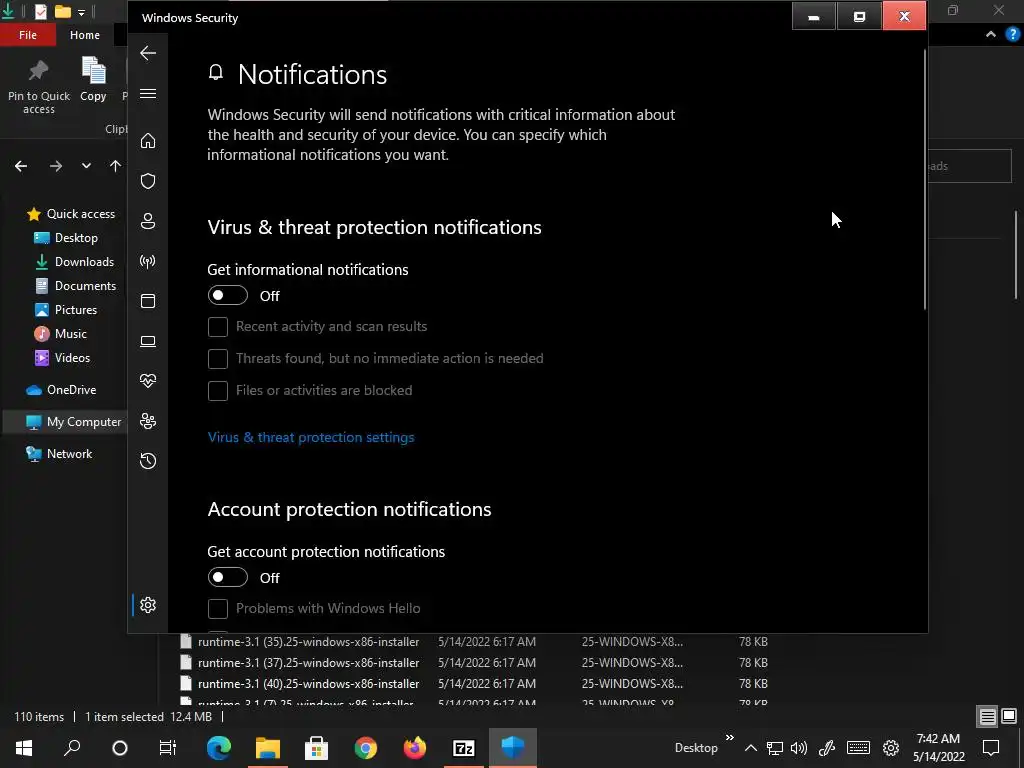1024x768 pixels.
Task: Show hidden system tray icons
Action: pyautogui.click(x=751, y=748)
